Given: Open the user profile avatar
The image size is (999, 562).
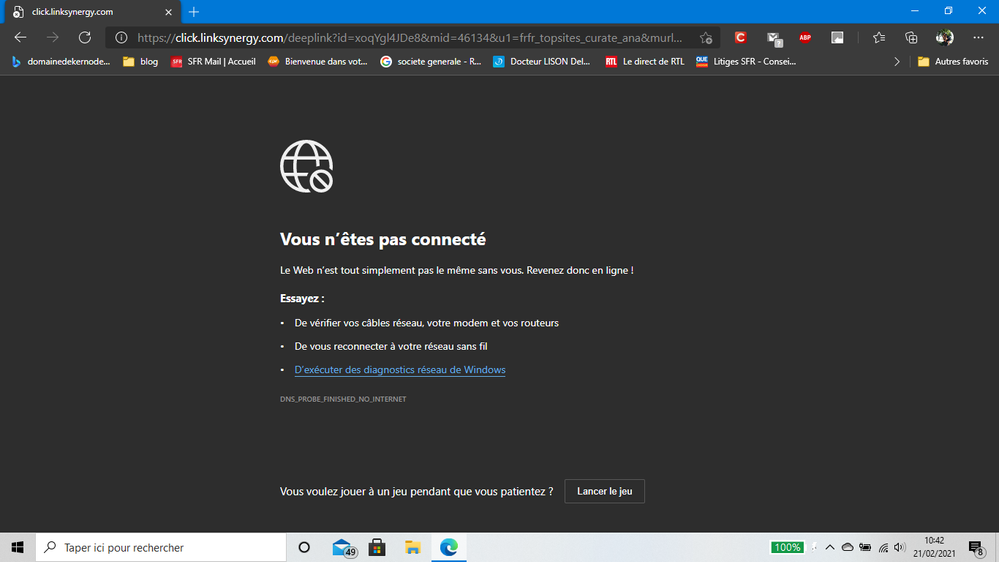Looking at the screenshot, I should click(944, 38).
